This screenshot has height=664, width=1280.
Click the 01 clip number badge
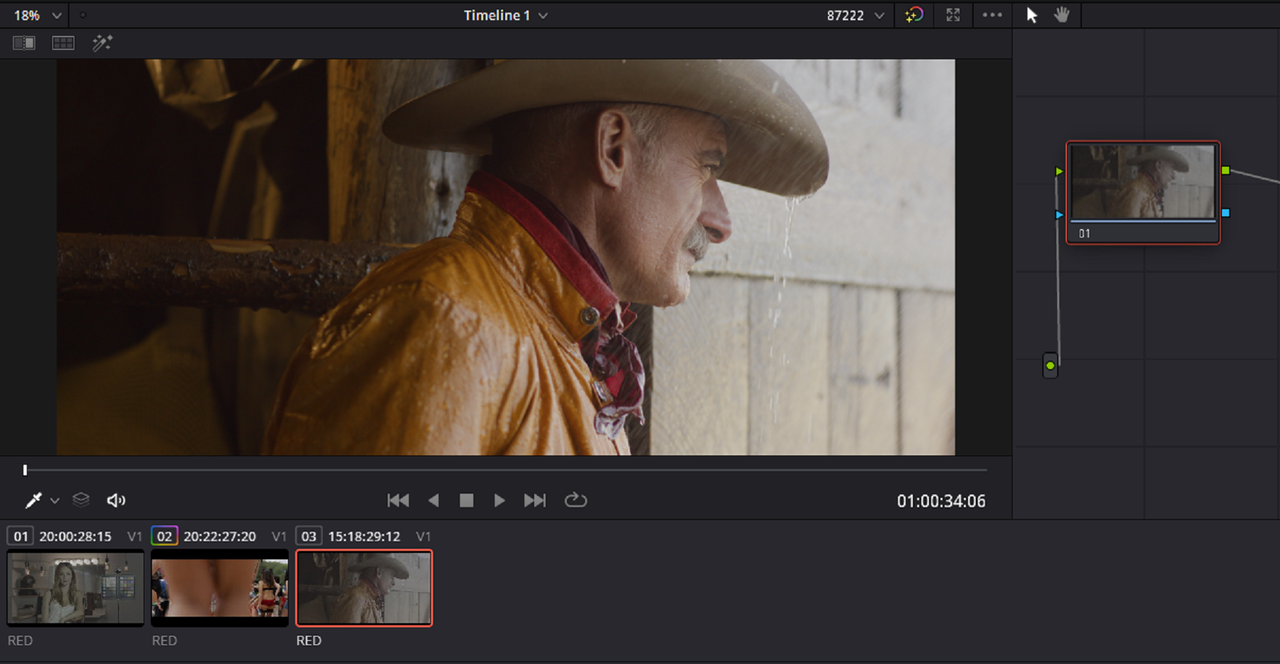(21, 536)
